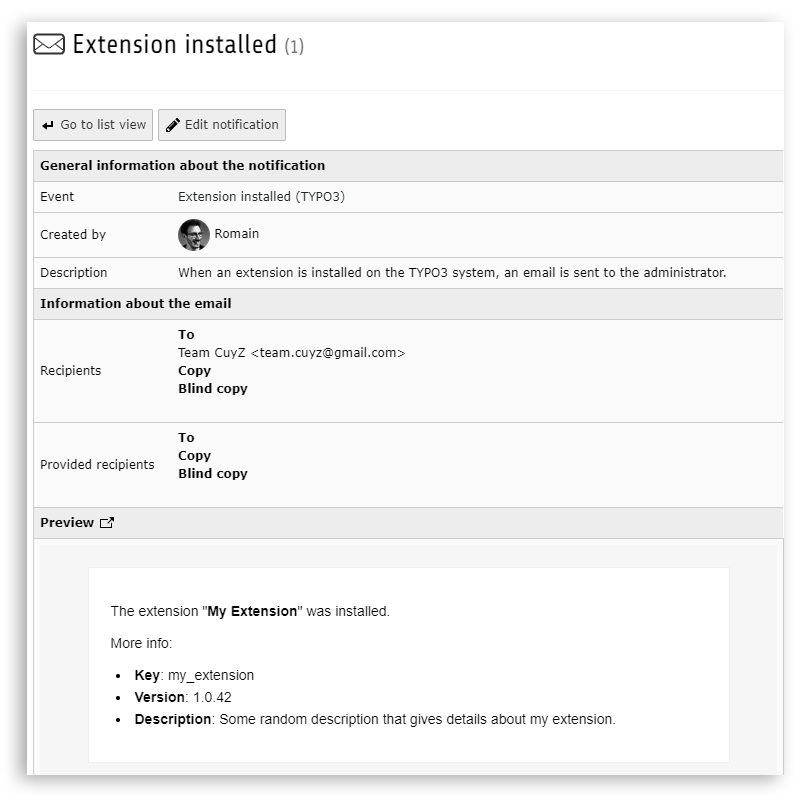Click the 'Extension installed' page title
Image resolution: width=806 pixels, height=810 pixels.
pos(174,45)
